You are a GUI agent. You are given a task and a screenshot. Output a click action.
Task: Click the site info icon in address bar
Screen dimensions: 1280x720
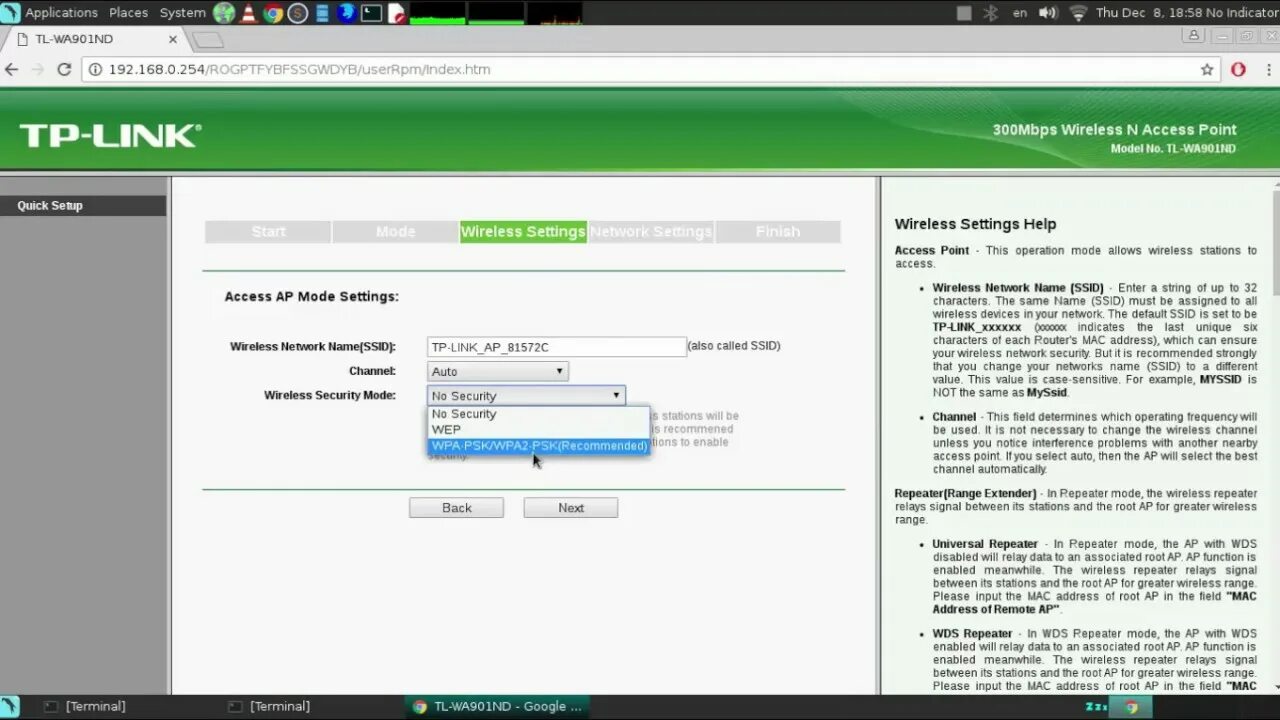click(96, 69)
